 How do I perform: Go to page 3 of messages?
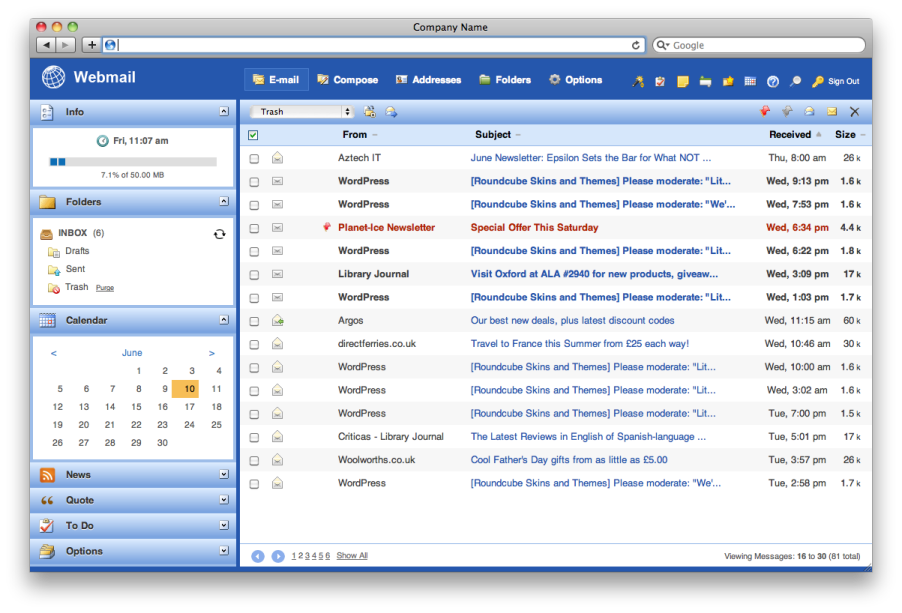click(x=307, y=555)
